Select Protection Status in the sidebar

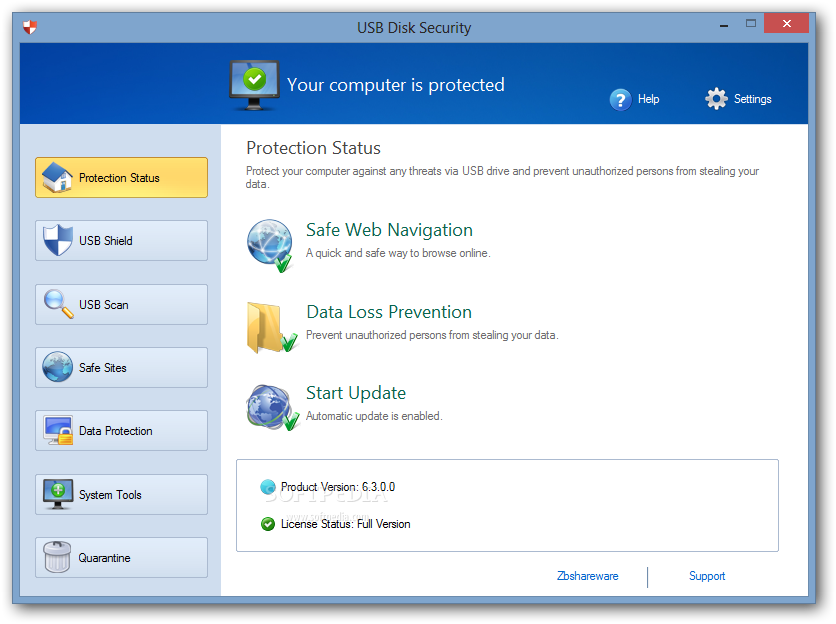(x=121, y=177)
